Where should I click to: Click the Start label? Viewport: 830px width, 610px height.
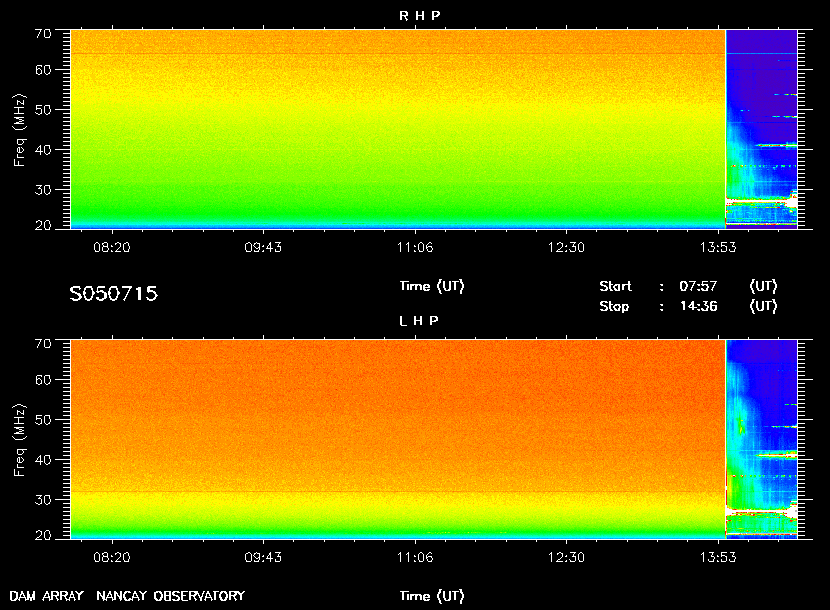[615, 286]
